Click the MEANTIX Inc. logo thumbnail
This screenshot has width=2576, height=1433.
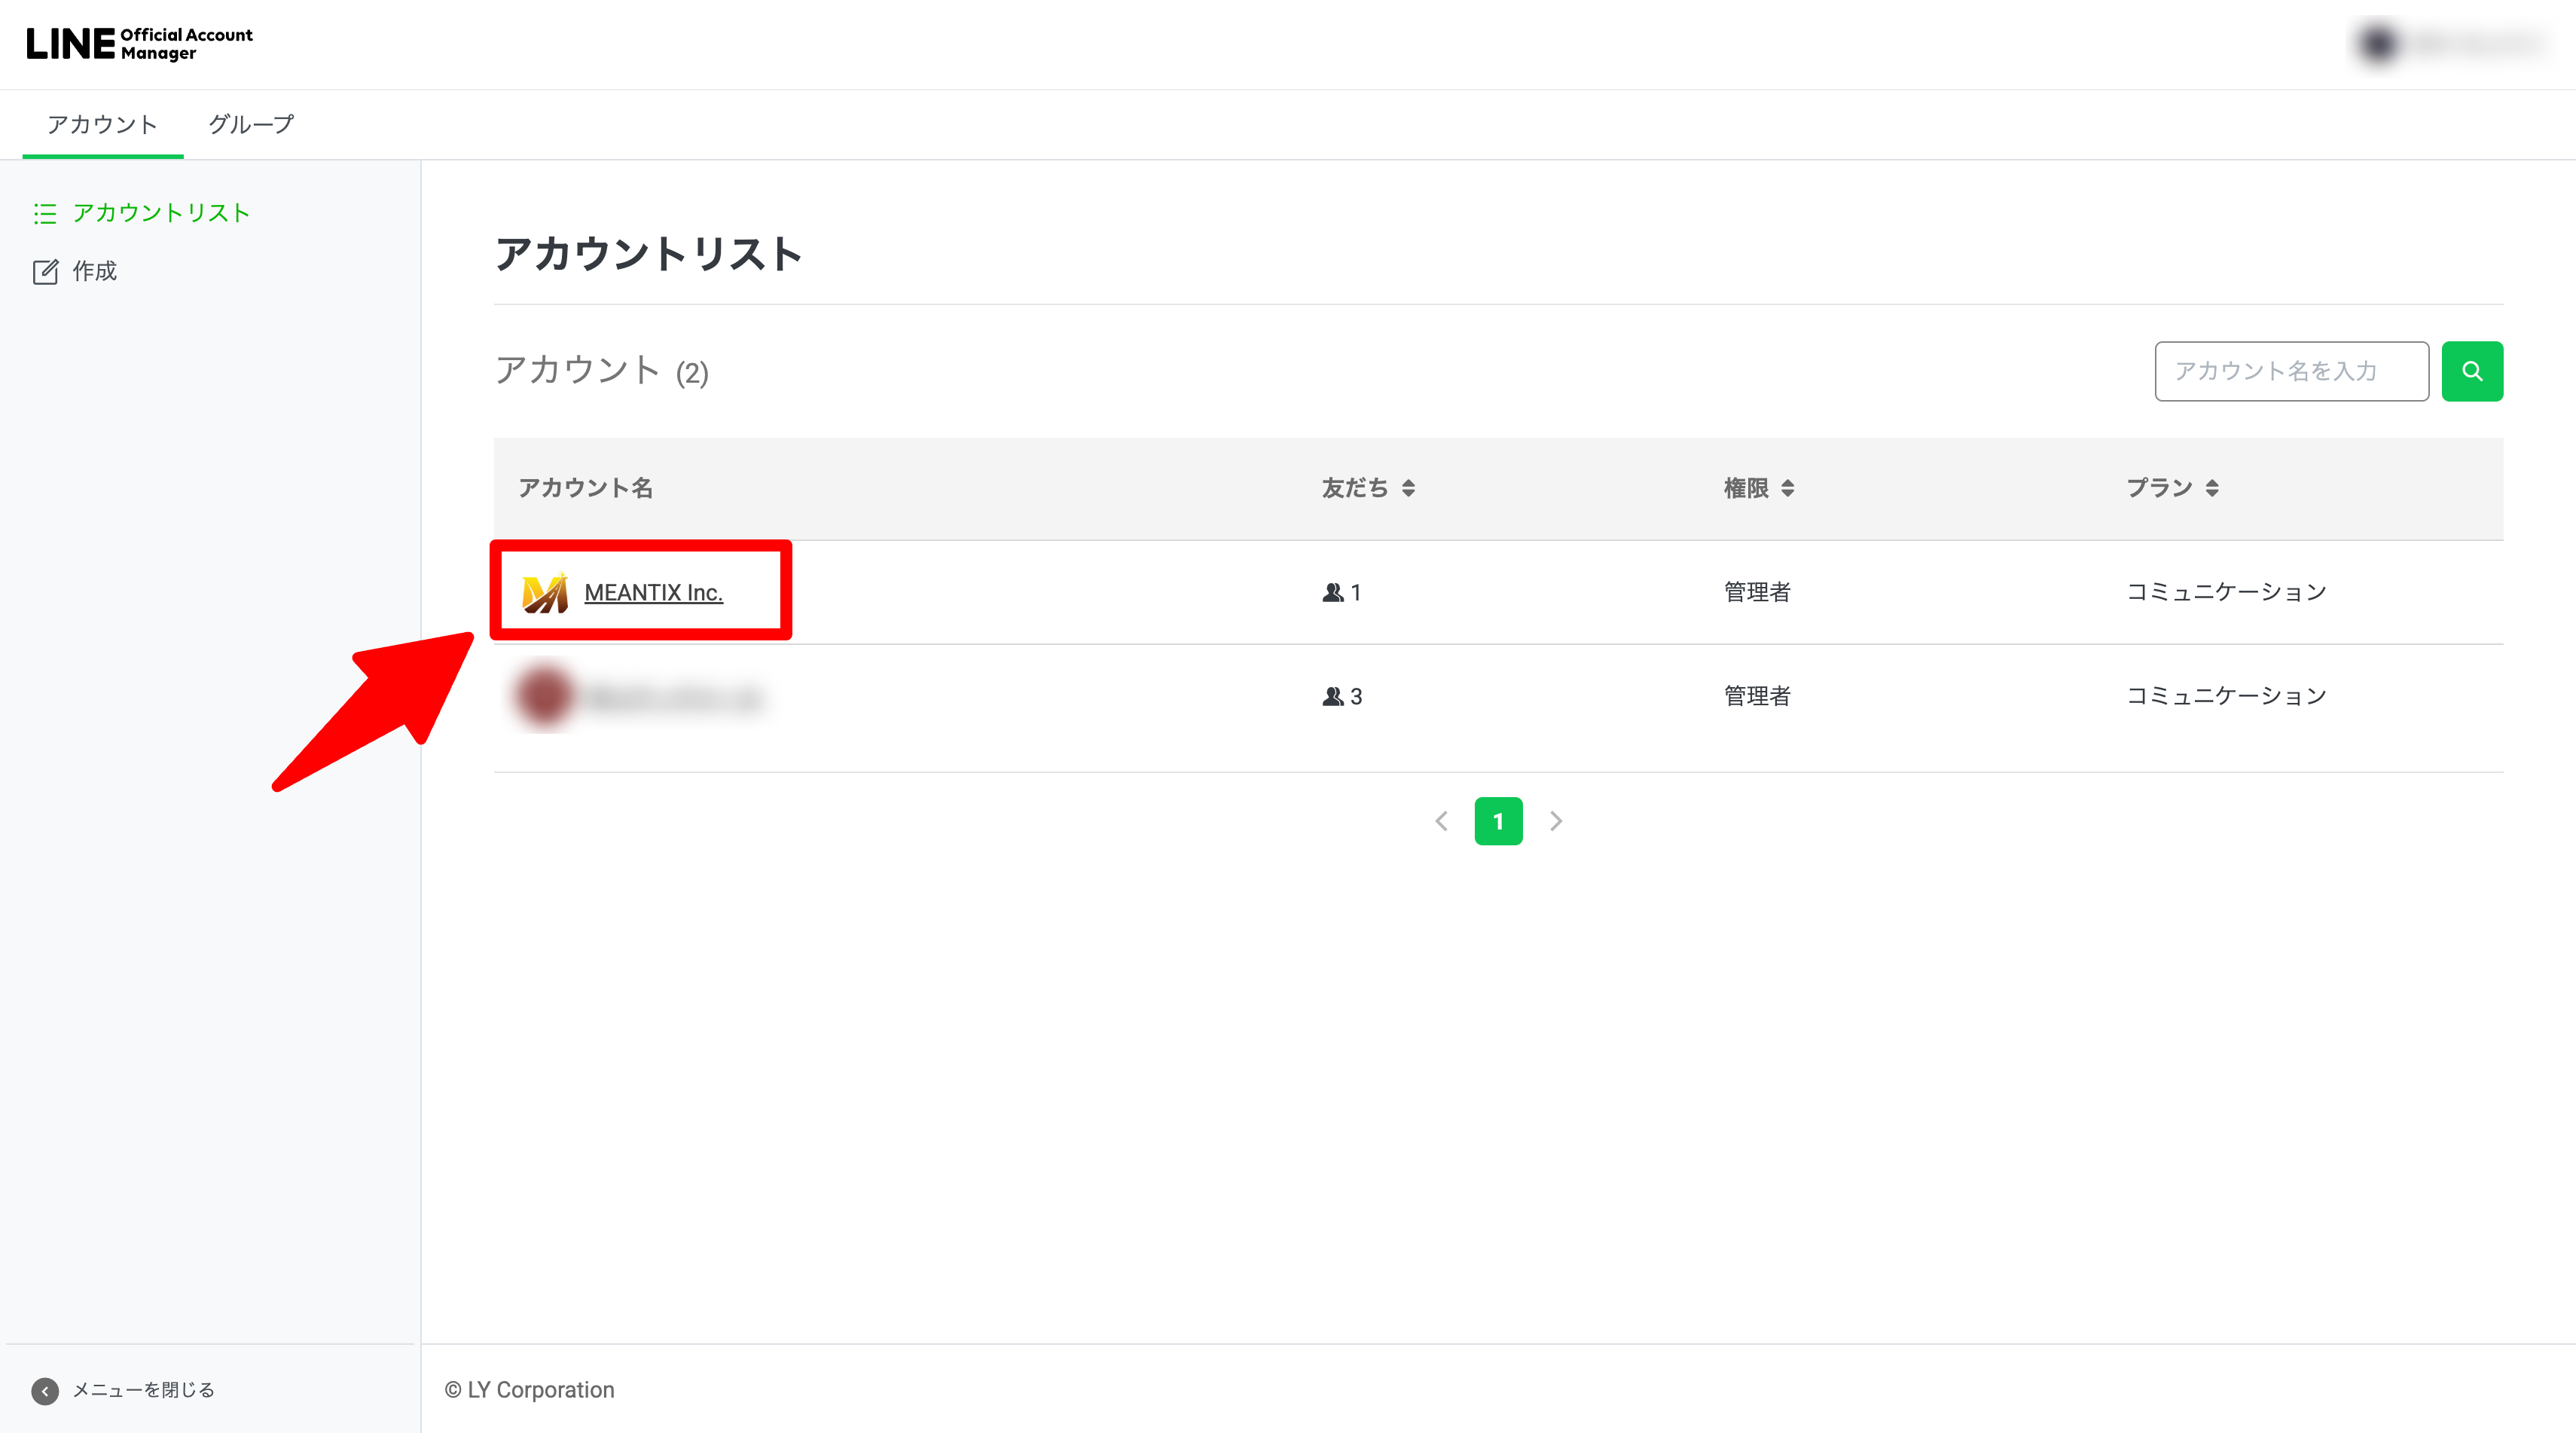pos(545,593)
